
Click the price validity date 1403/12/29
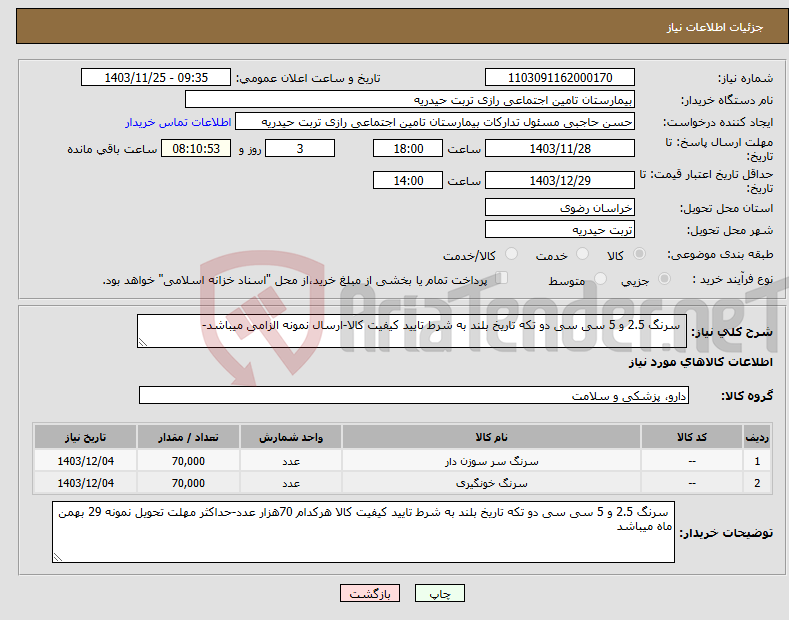[560, 180]
